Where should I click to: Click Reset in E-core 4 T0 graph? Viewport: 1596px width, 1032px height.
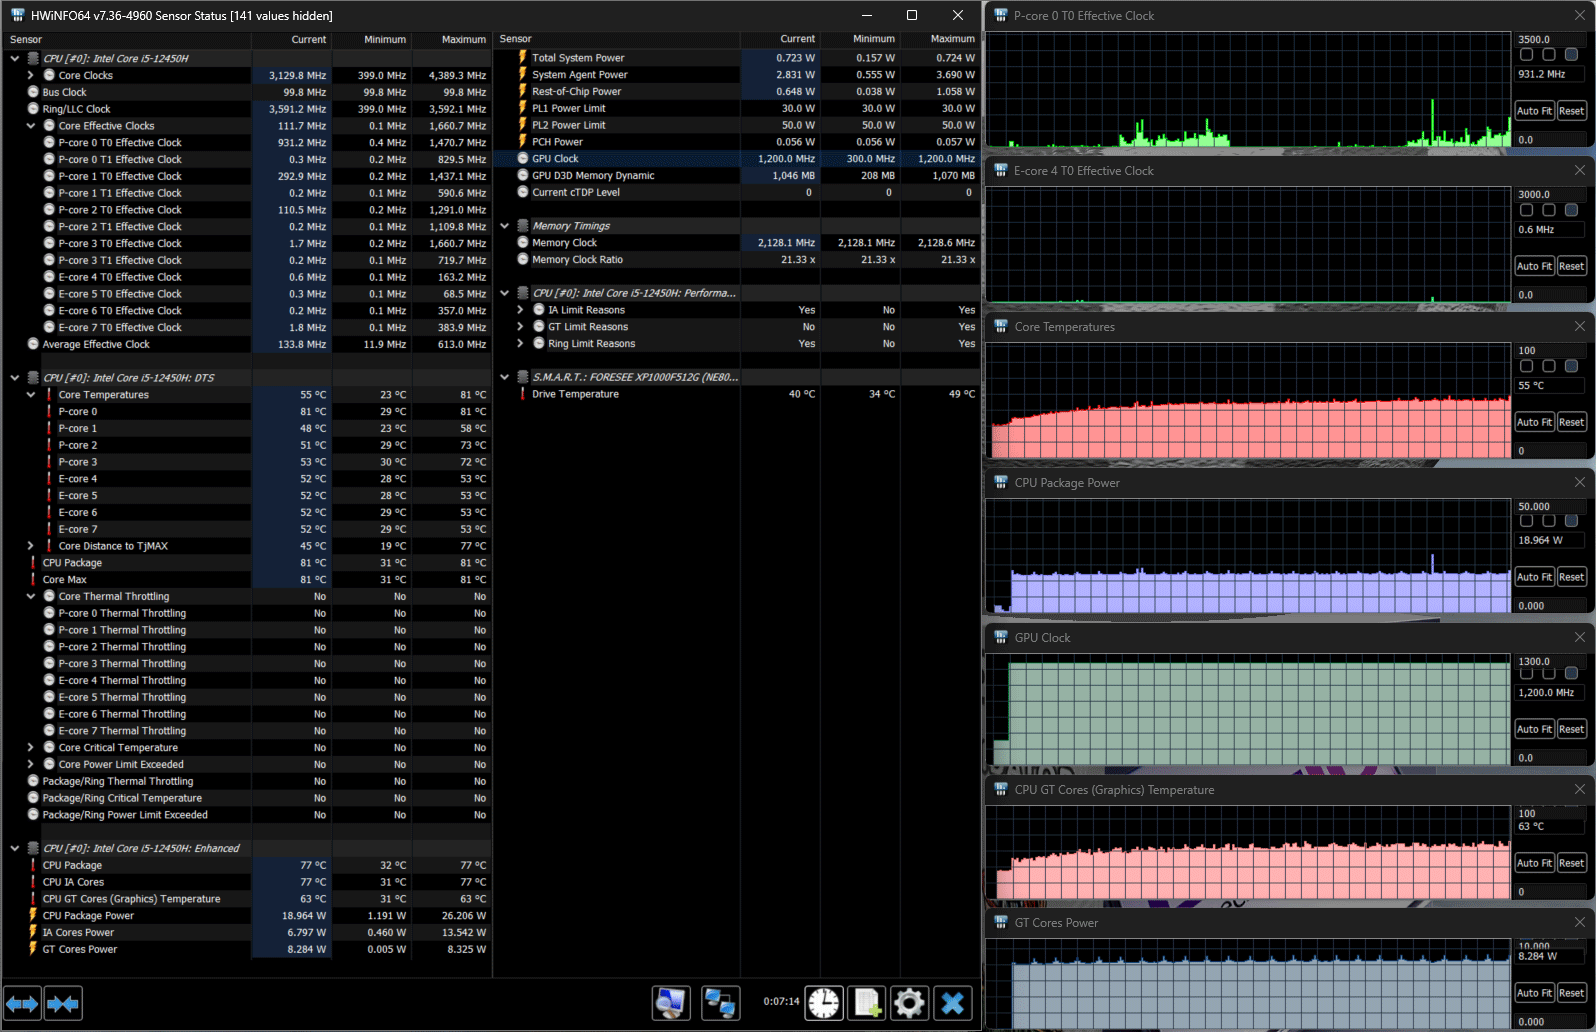(1571, 266)
